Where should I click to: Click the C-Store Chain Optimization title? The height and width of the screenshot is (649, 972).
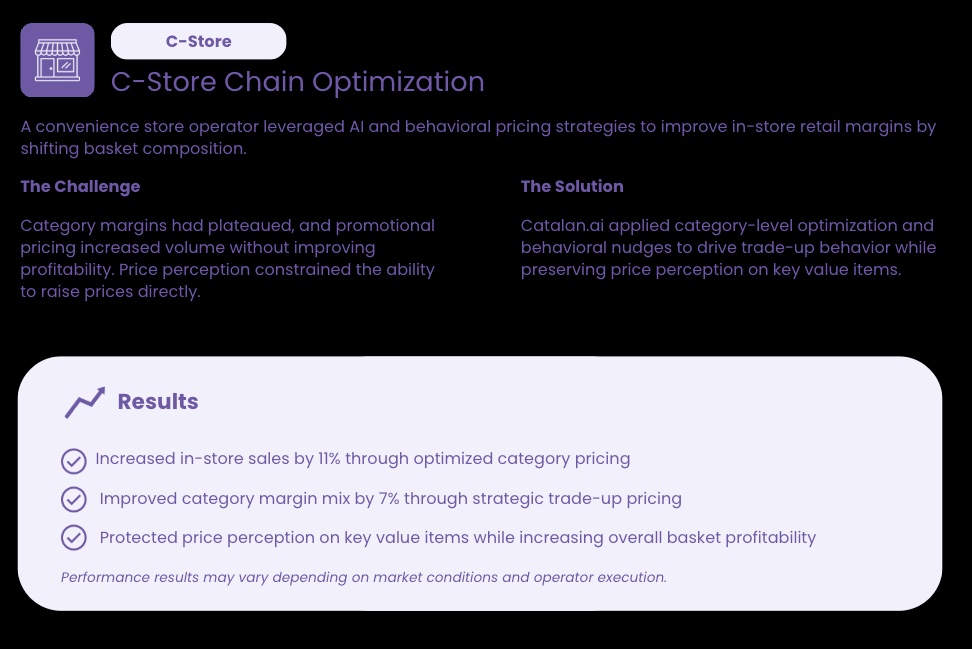click(297, 81)
